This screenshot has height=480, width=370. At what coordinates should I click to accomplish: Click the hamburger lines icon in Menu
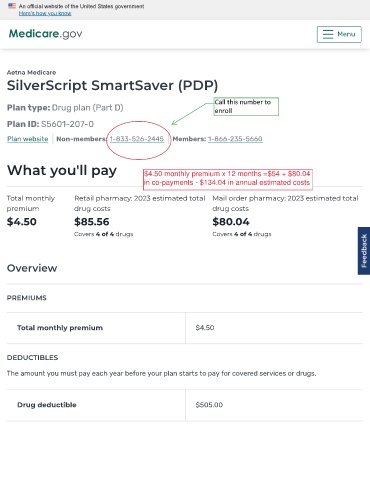point(328,34)
